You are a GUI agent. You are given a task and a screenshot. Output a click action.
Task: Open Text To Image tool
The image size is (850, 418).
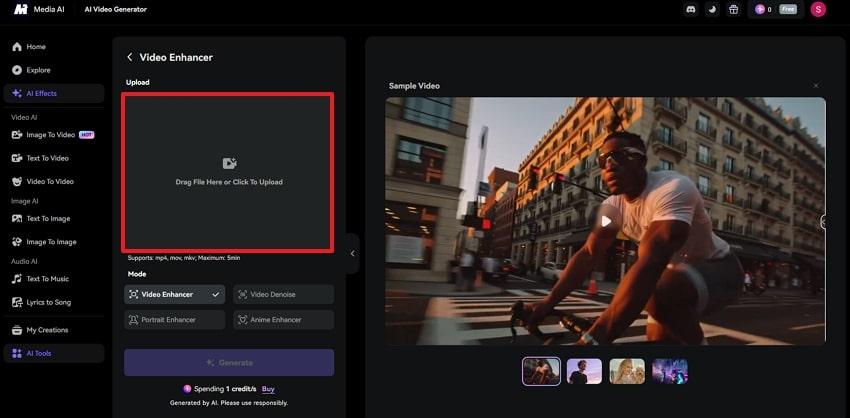[54, 218]
